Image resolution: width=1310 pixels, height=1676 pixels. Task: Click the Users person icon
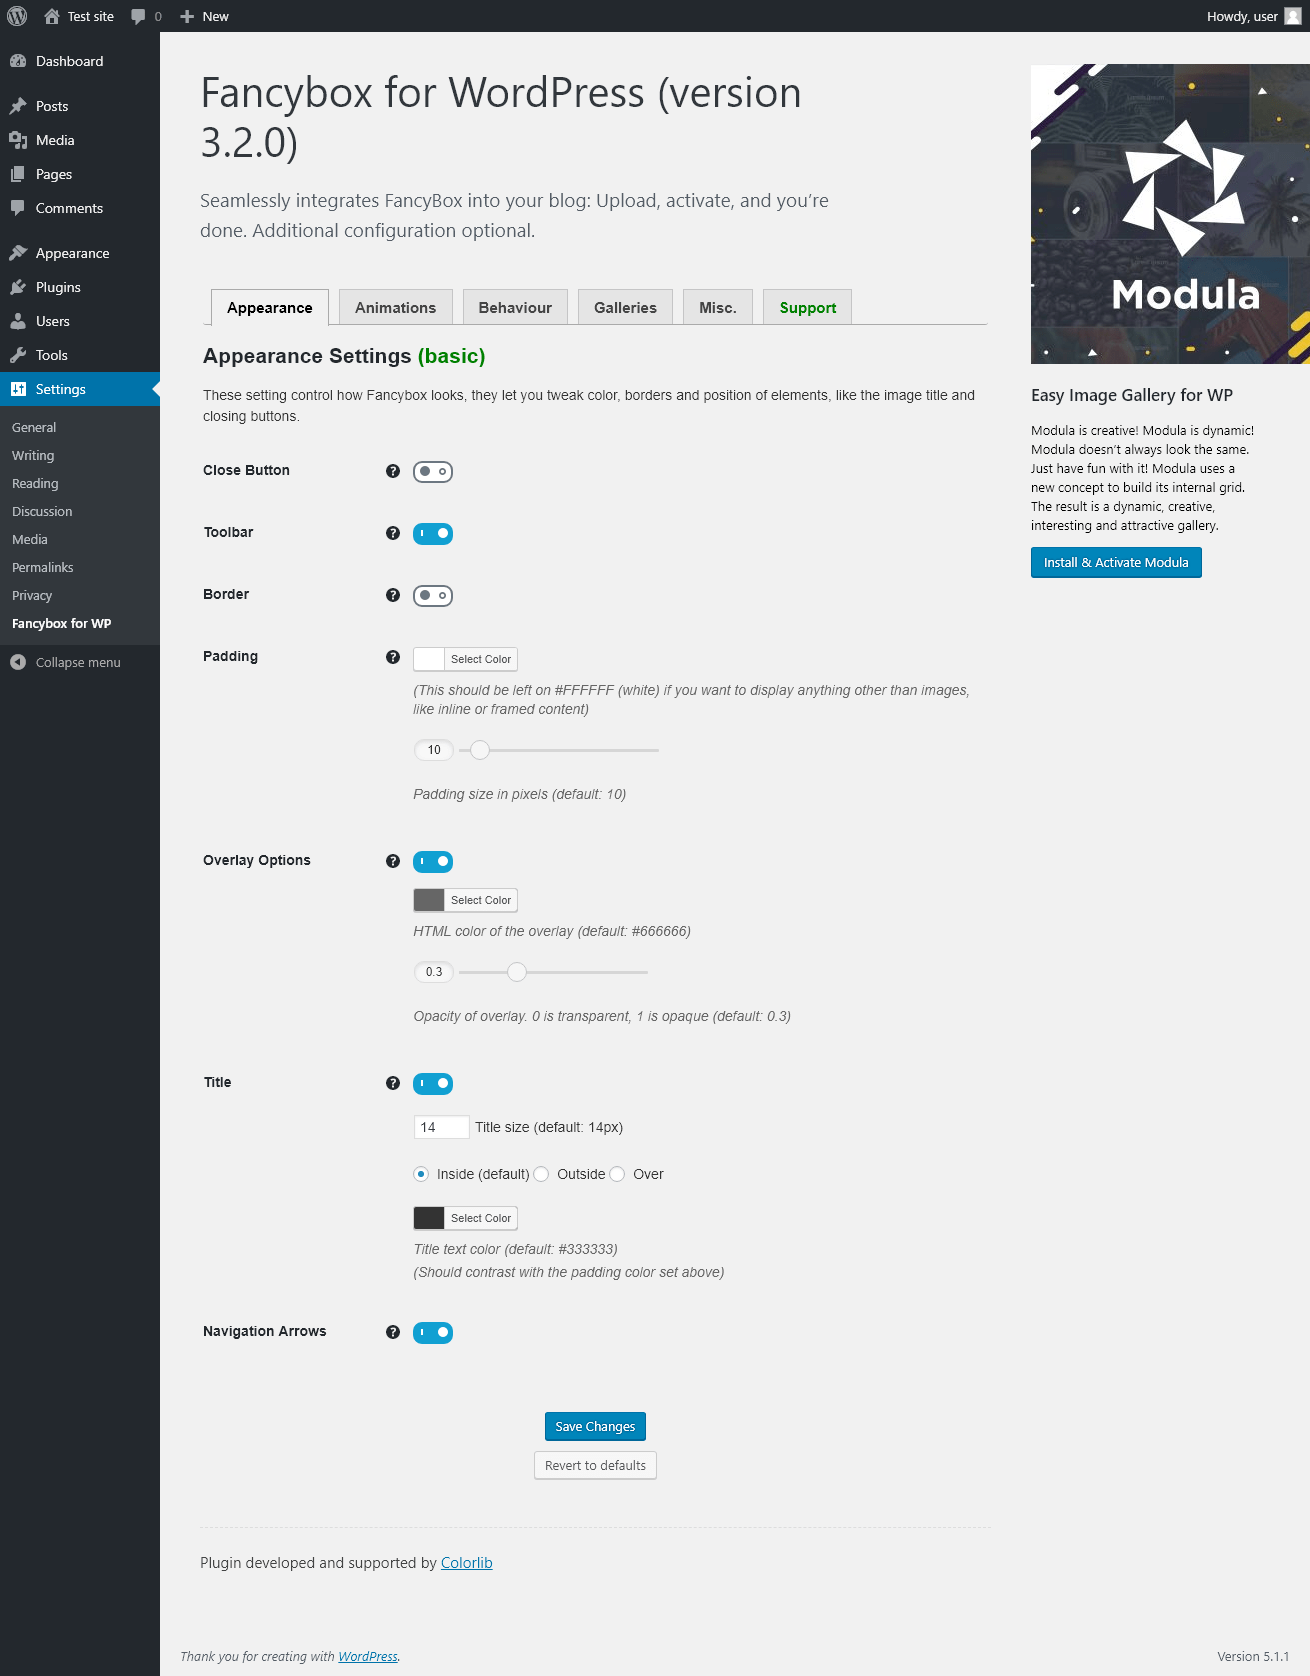(x=18, y=321)
